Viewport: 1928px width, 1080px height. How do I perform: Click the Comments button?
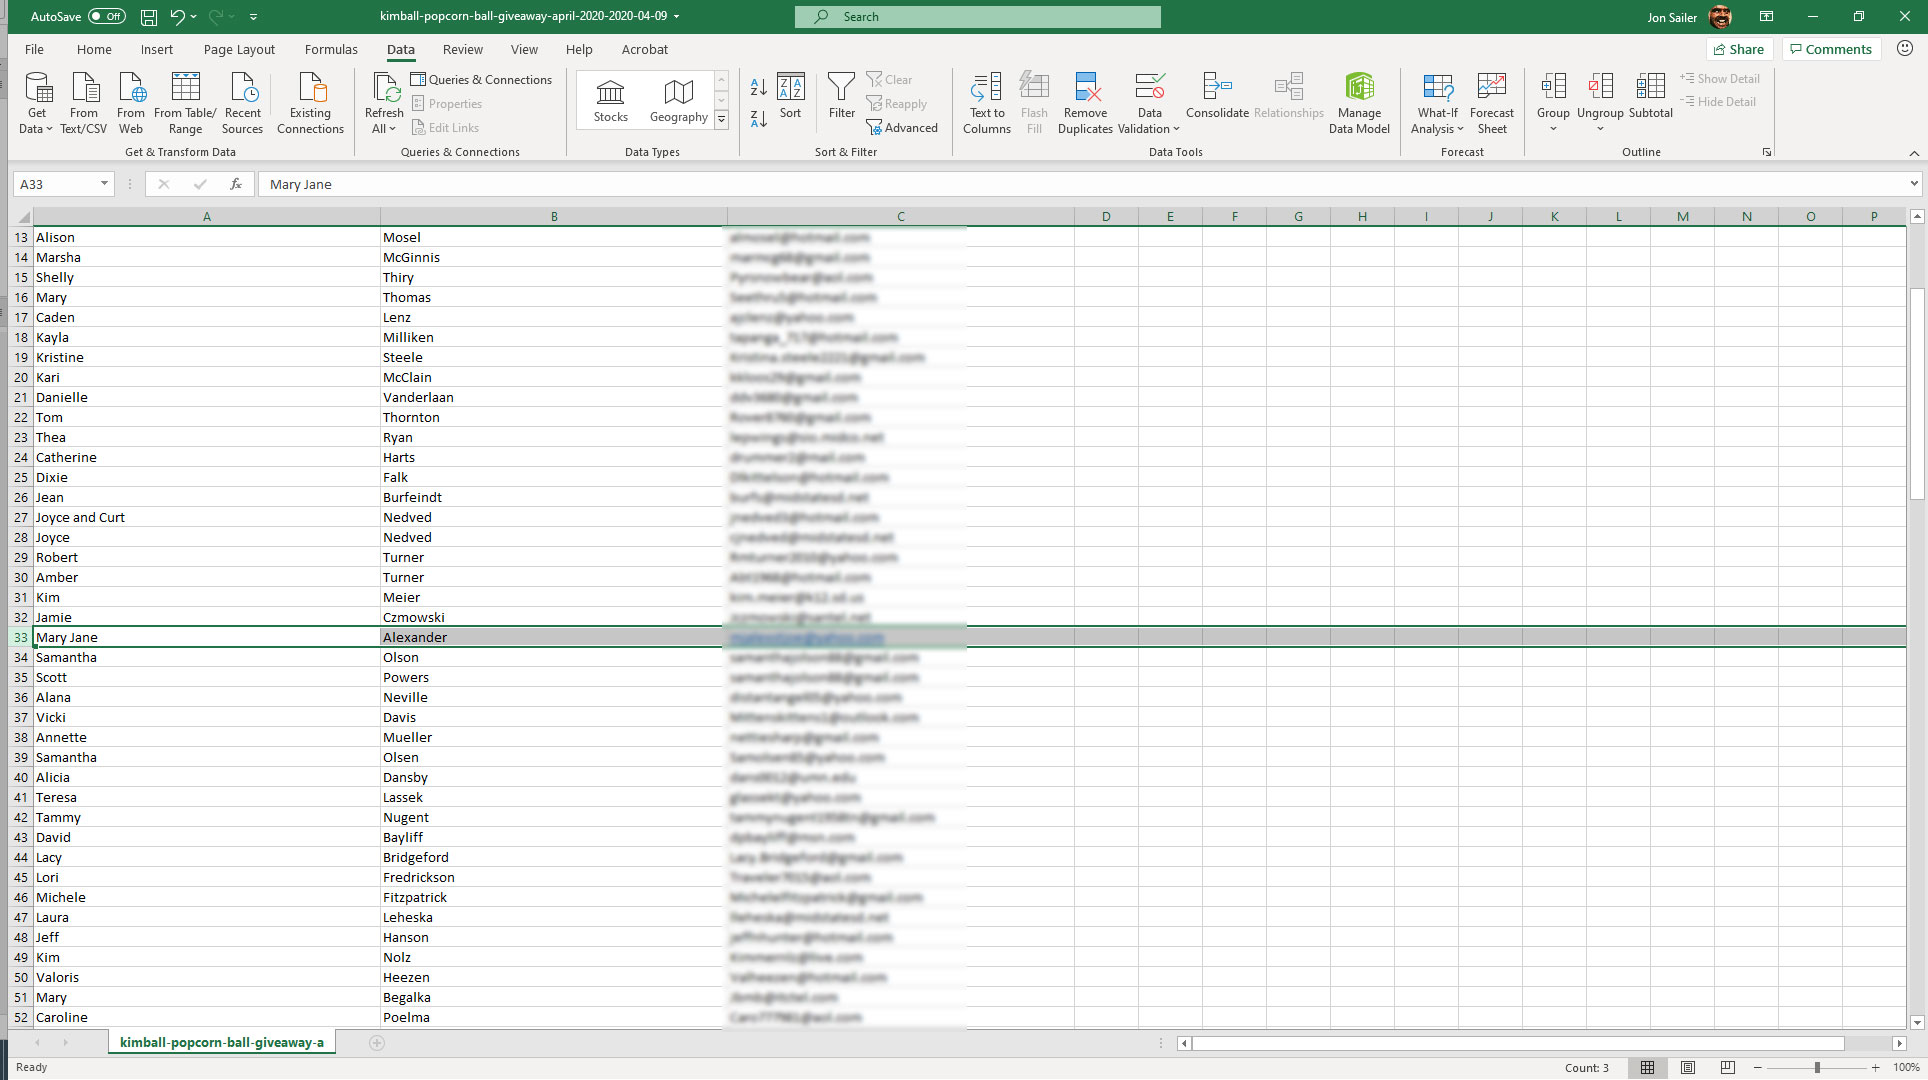(1830, 49)
